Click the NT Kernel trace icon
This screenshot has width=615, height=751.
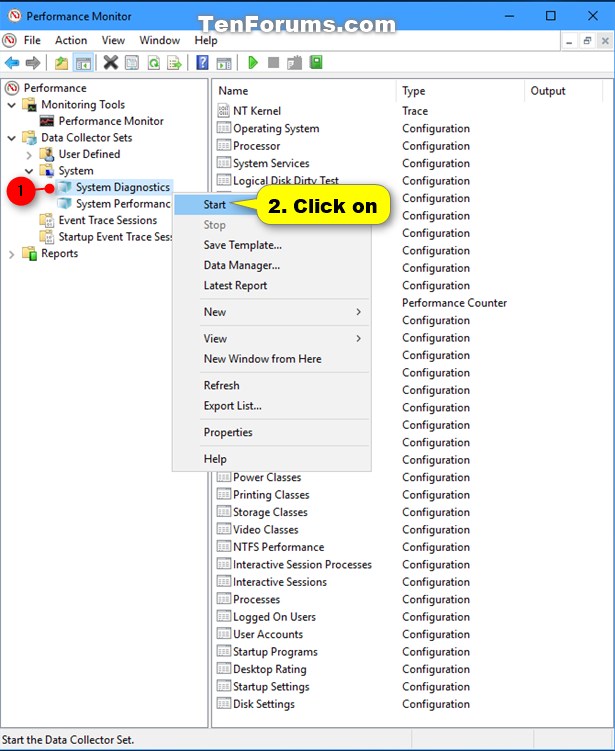(x=223, y=111)
